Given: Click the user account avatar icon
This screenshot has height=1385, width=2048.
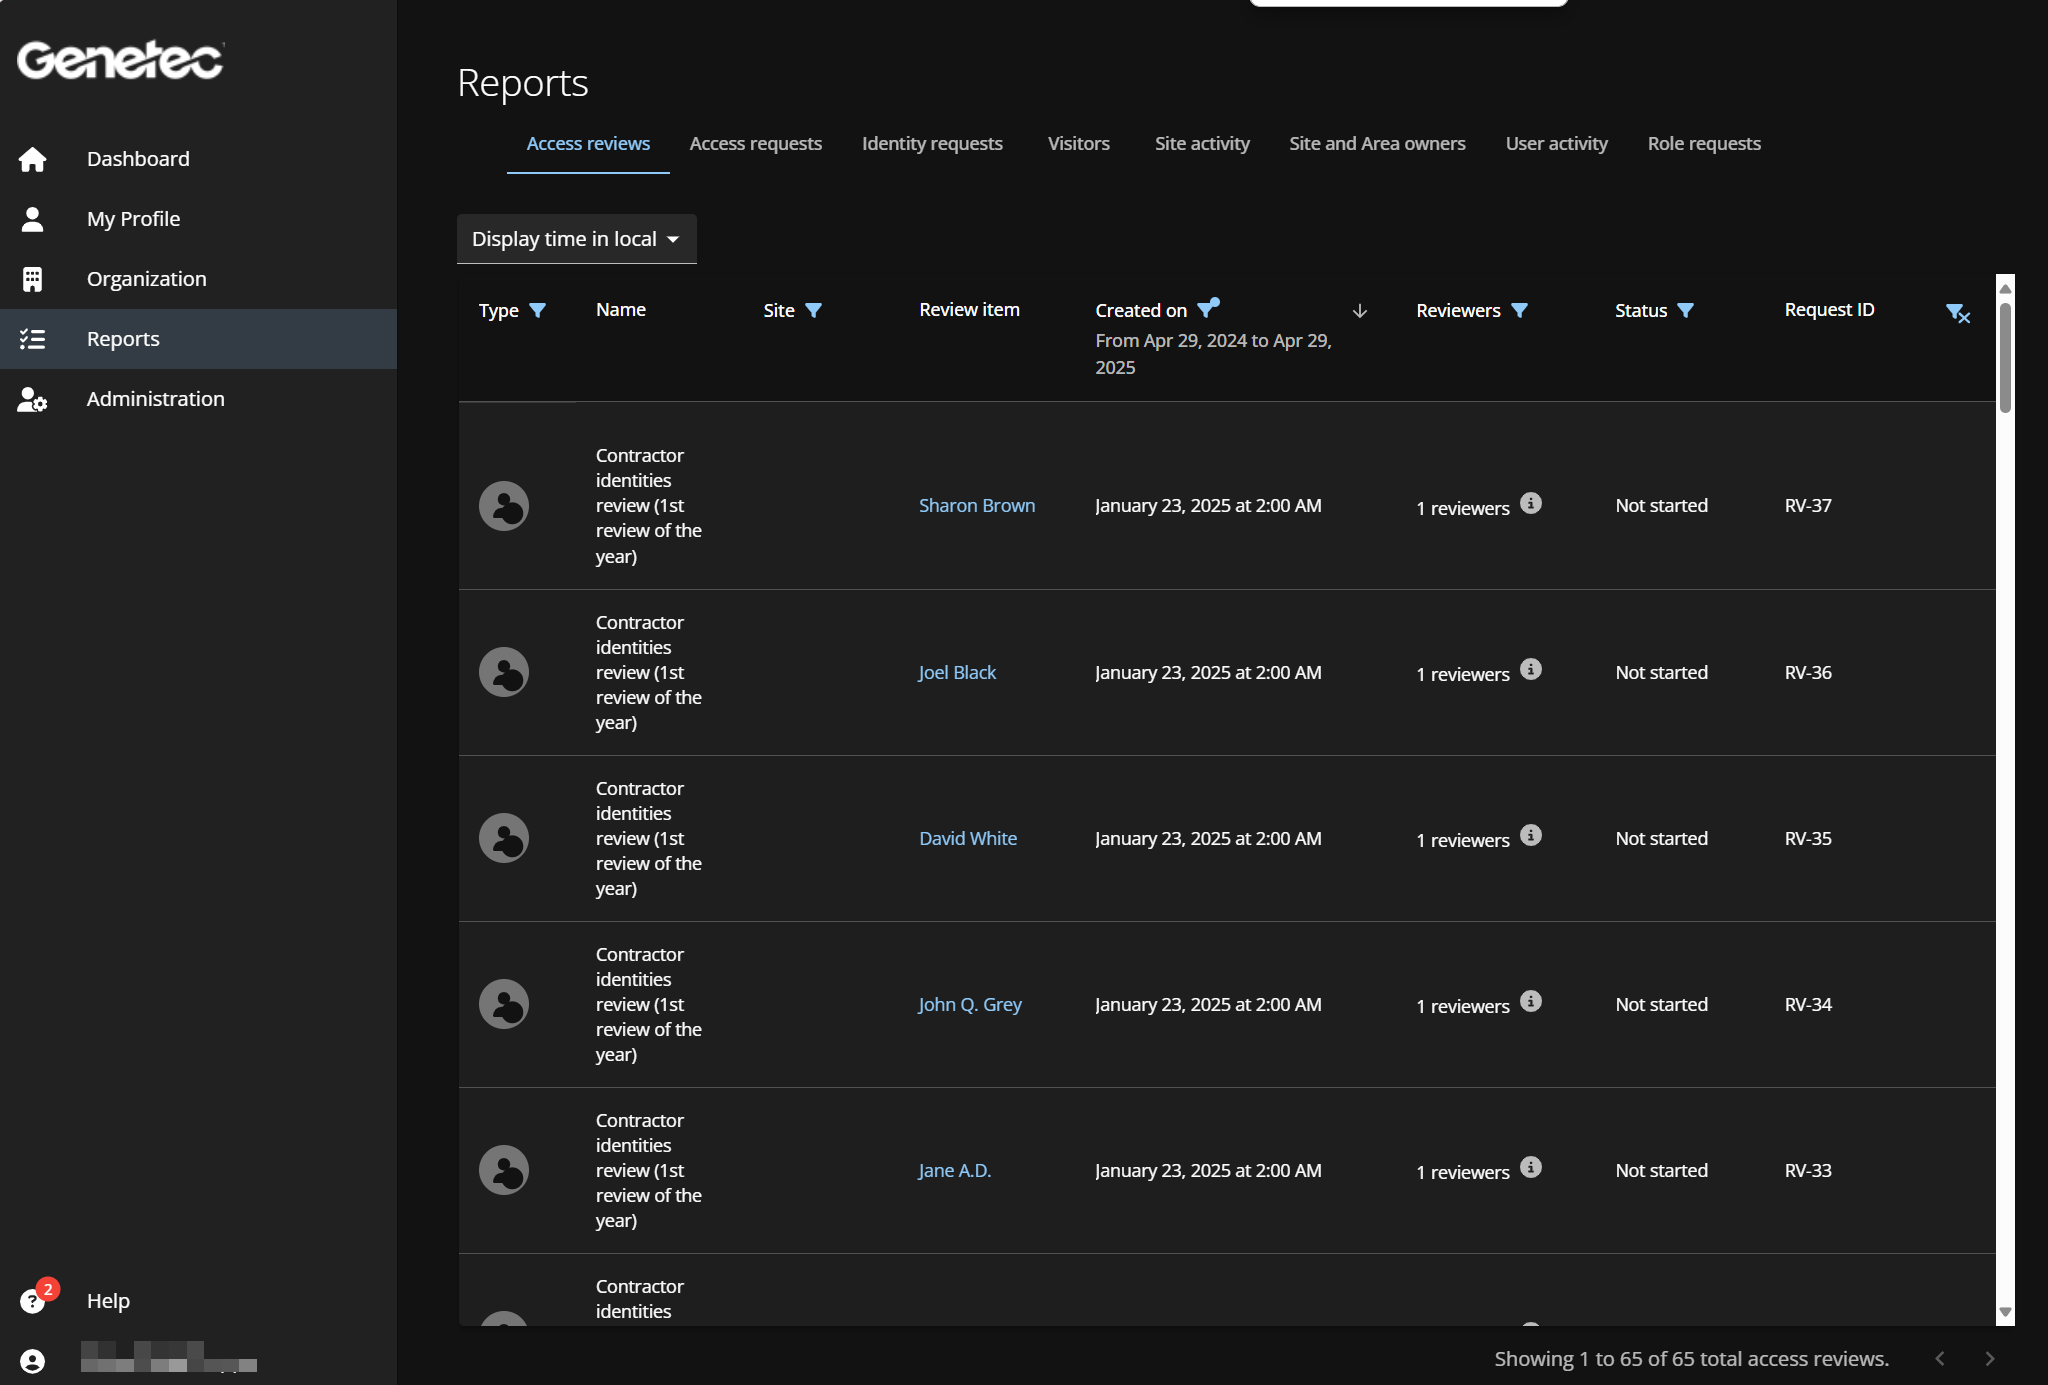Looking at the screenshot, I should [33, 1361].
